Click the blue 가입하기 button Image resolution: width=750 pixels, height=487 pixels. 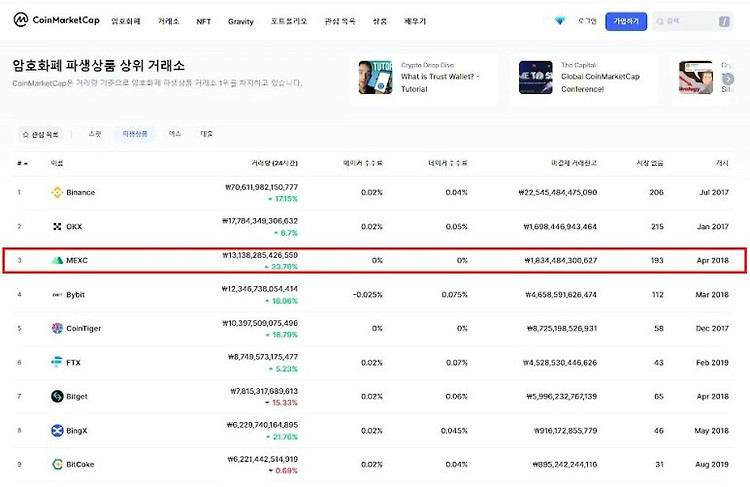point(626,22)
